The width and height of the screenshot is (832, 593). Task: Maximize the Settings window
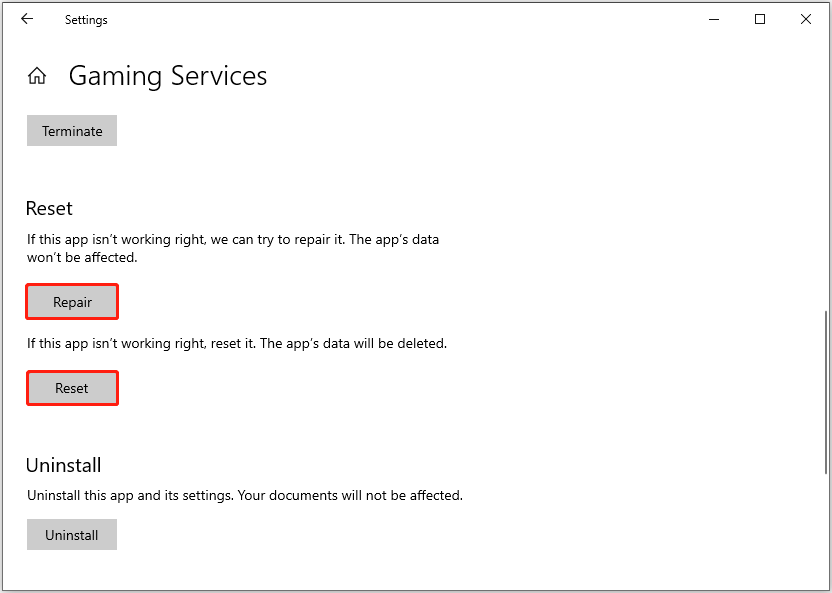coord(759,19)
